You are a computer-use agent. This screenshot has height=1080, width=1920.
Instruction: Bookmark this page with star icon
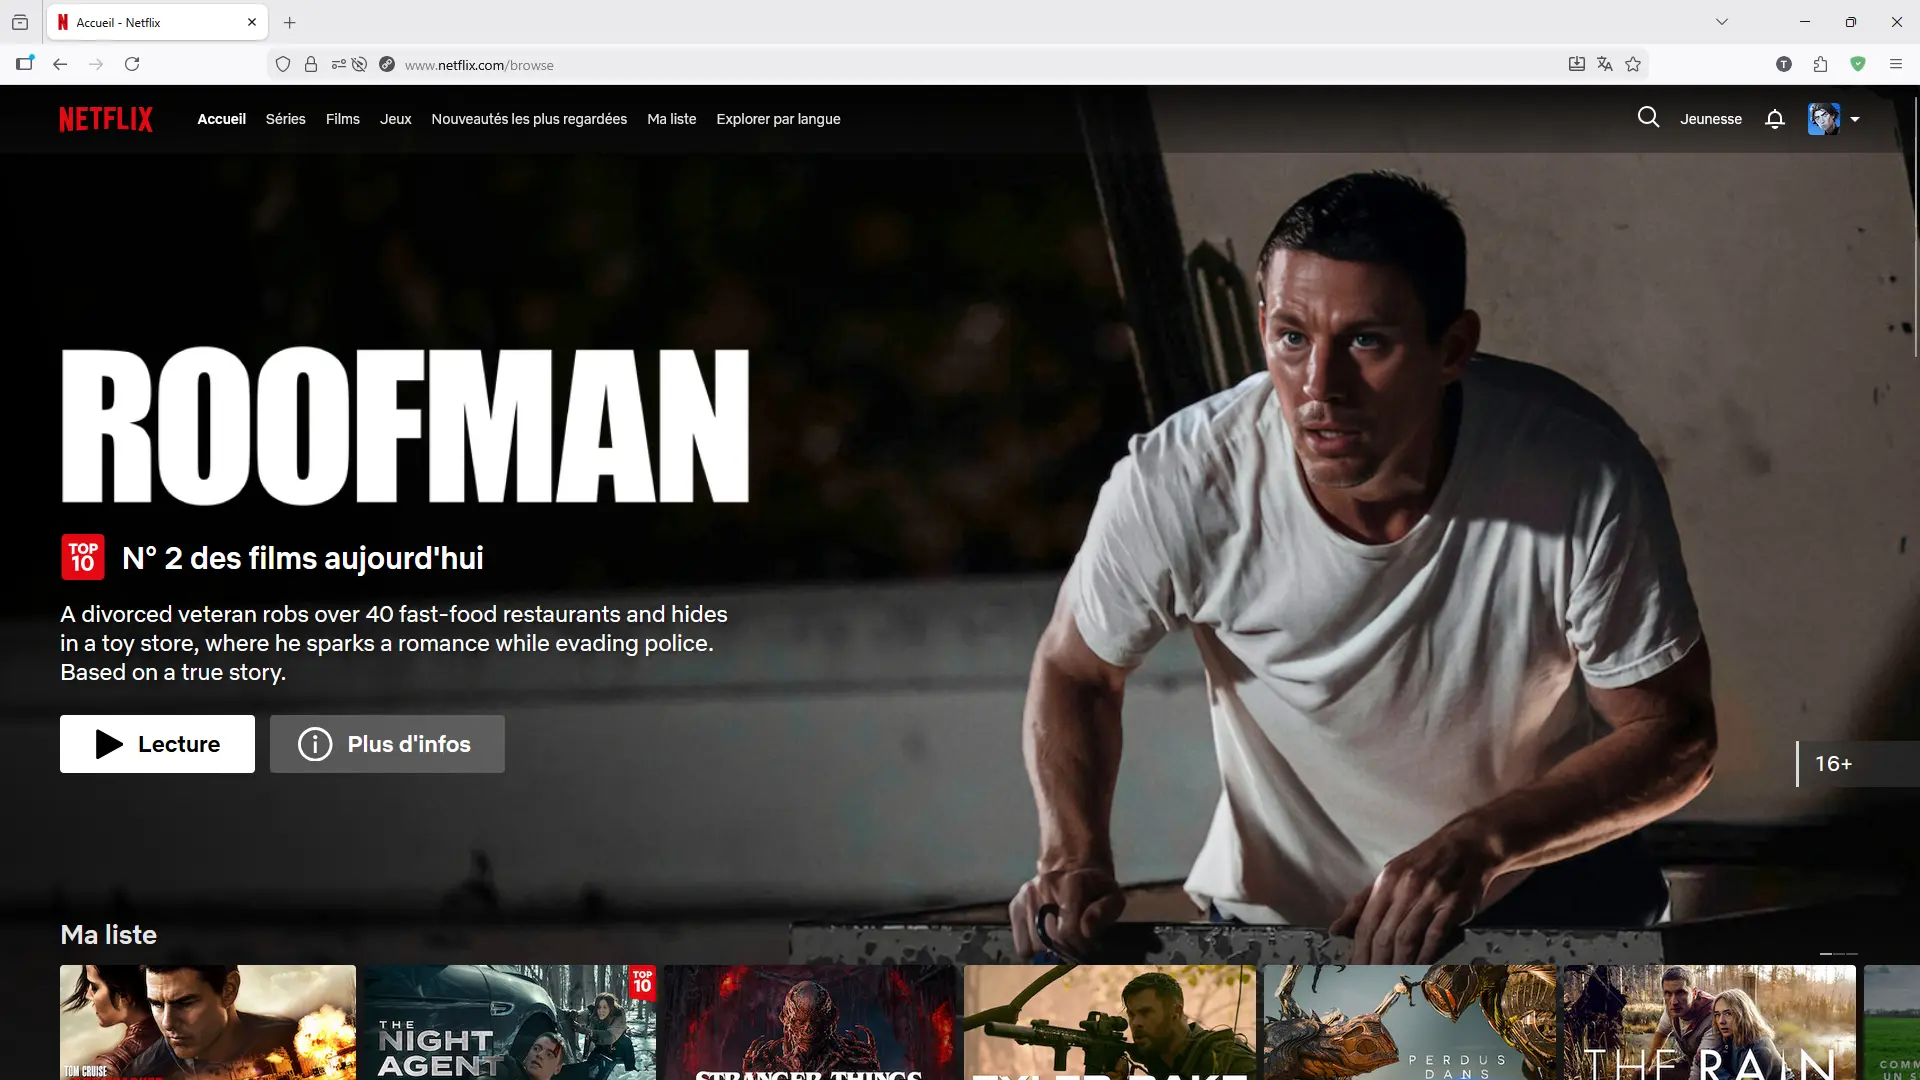pyautogui.click(x=1633, y=64)
